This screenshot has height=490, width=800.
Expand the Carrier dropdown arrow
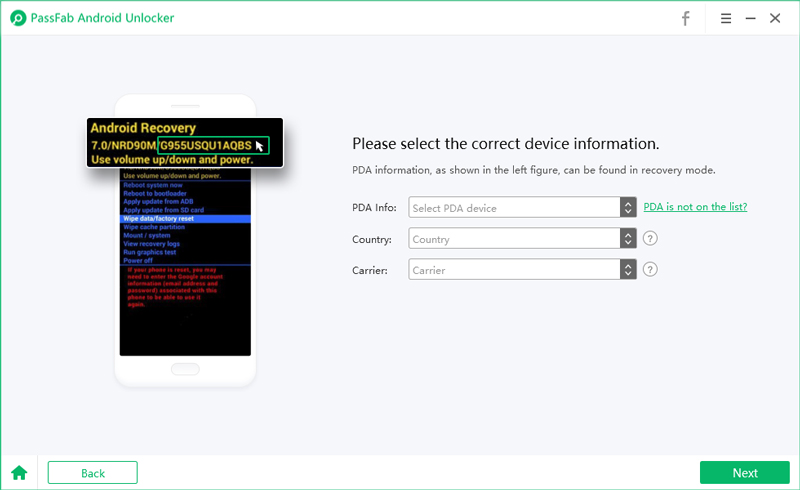[x=628, y=270]
